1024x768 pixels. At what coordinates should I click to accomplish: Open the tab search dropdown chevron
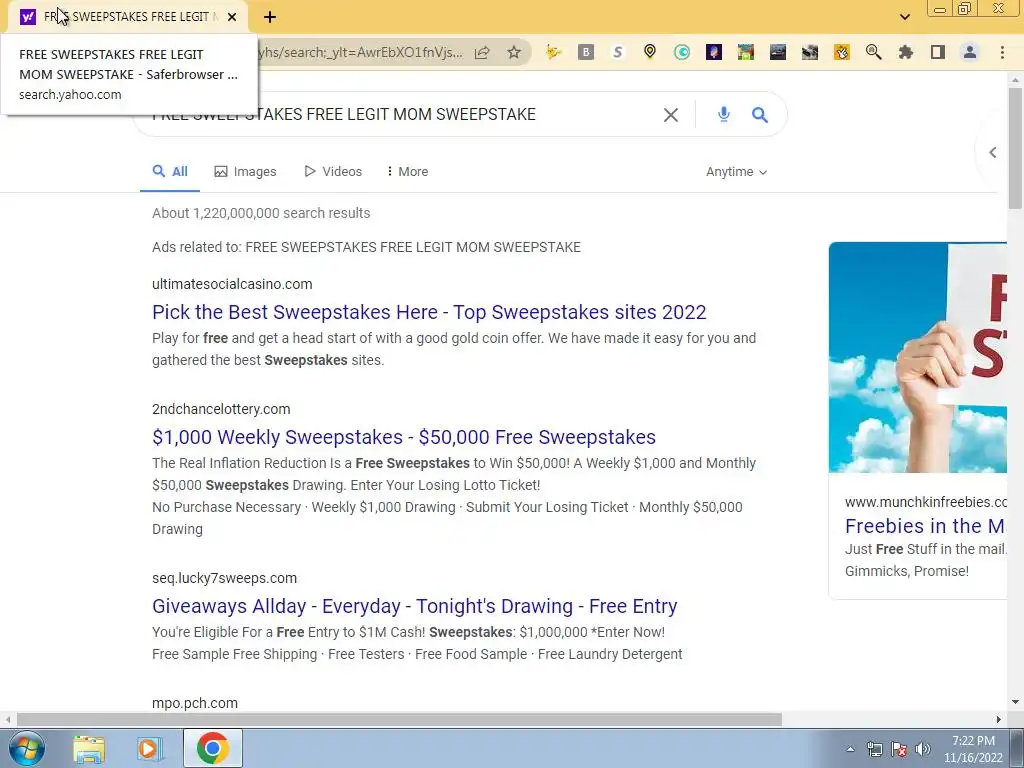(904, 17)
